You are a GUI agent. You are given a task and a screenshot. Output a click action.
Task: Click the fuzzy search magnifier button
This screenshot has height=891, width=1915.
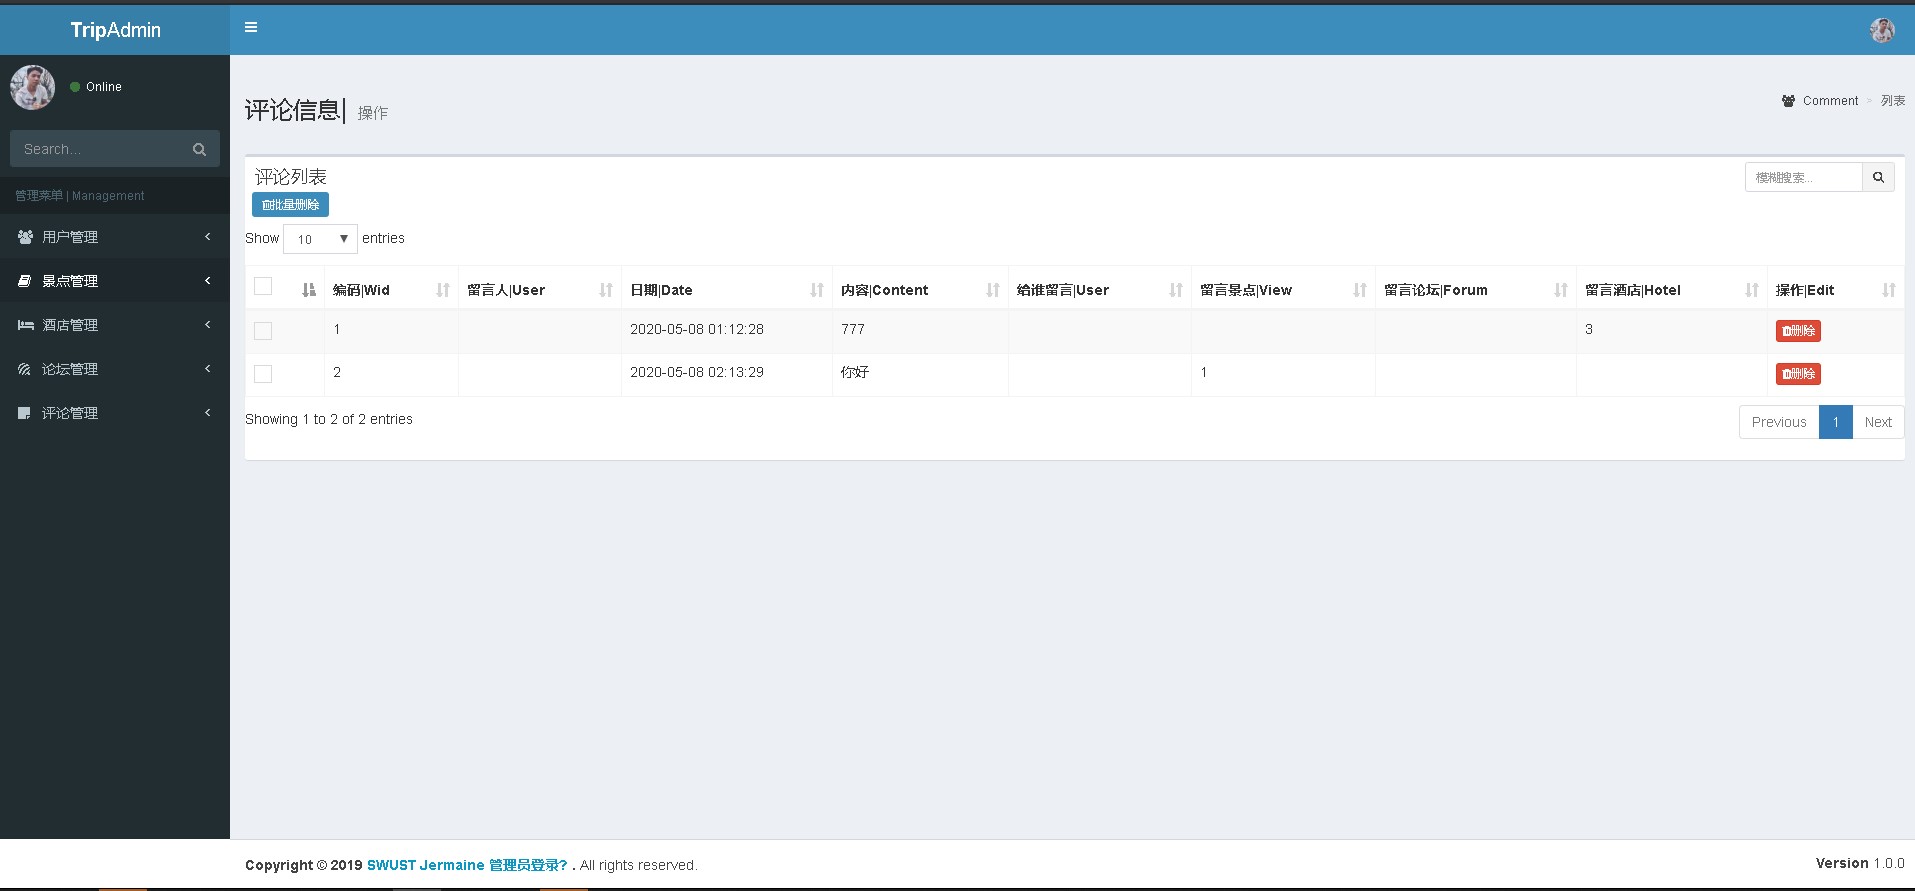pos(1878,177)
